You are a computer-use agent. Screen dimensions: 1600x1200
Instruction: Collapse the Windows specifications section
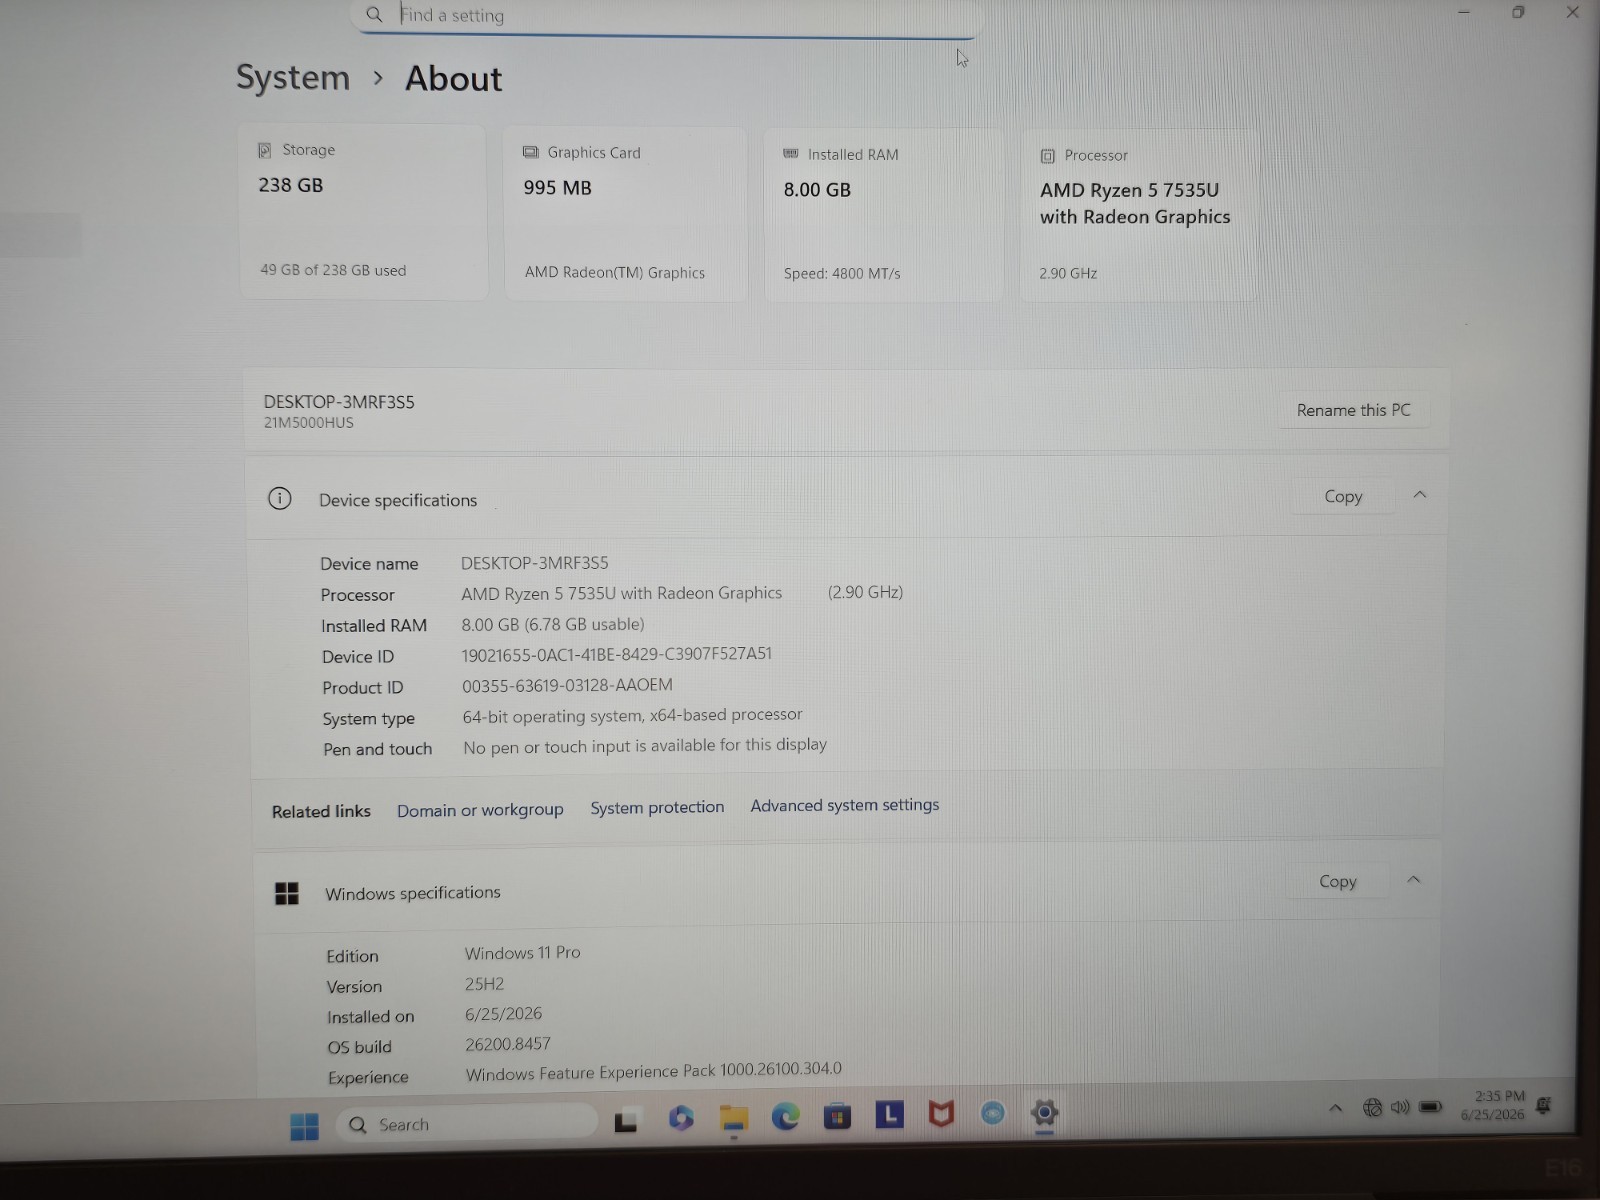pyautogui.click(x=1414, y=880)
